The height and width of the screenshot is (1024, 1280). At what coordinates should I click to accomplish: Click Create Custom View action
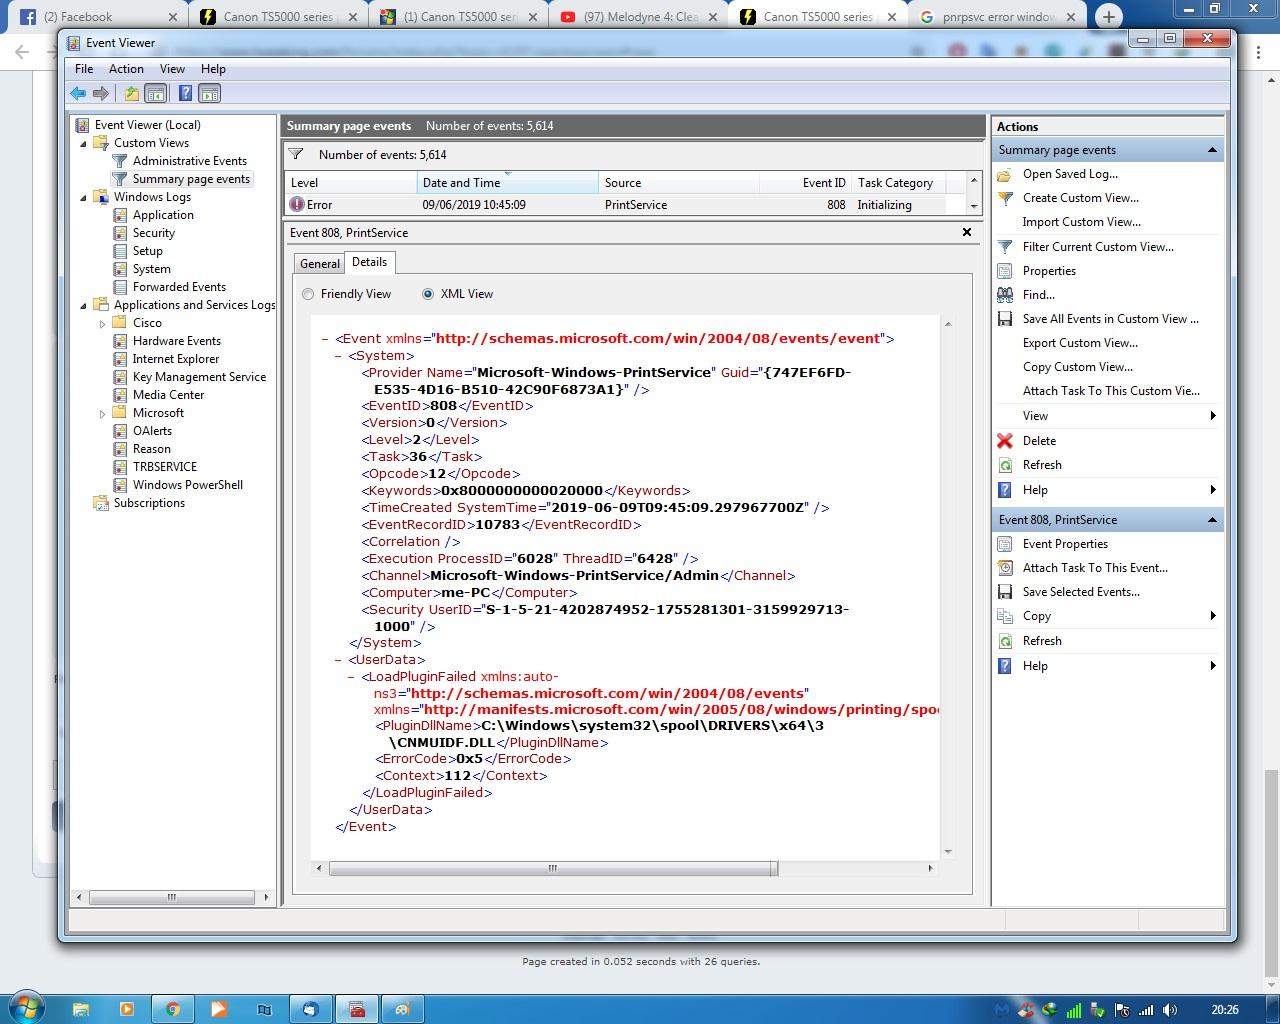[1080, 198]
